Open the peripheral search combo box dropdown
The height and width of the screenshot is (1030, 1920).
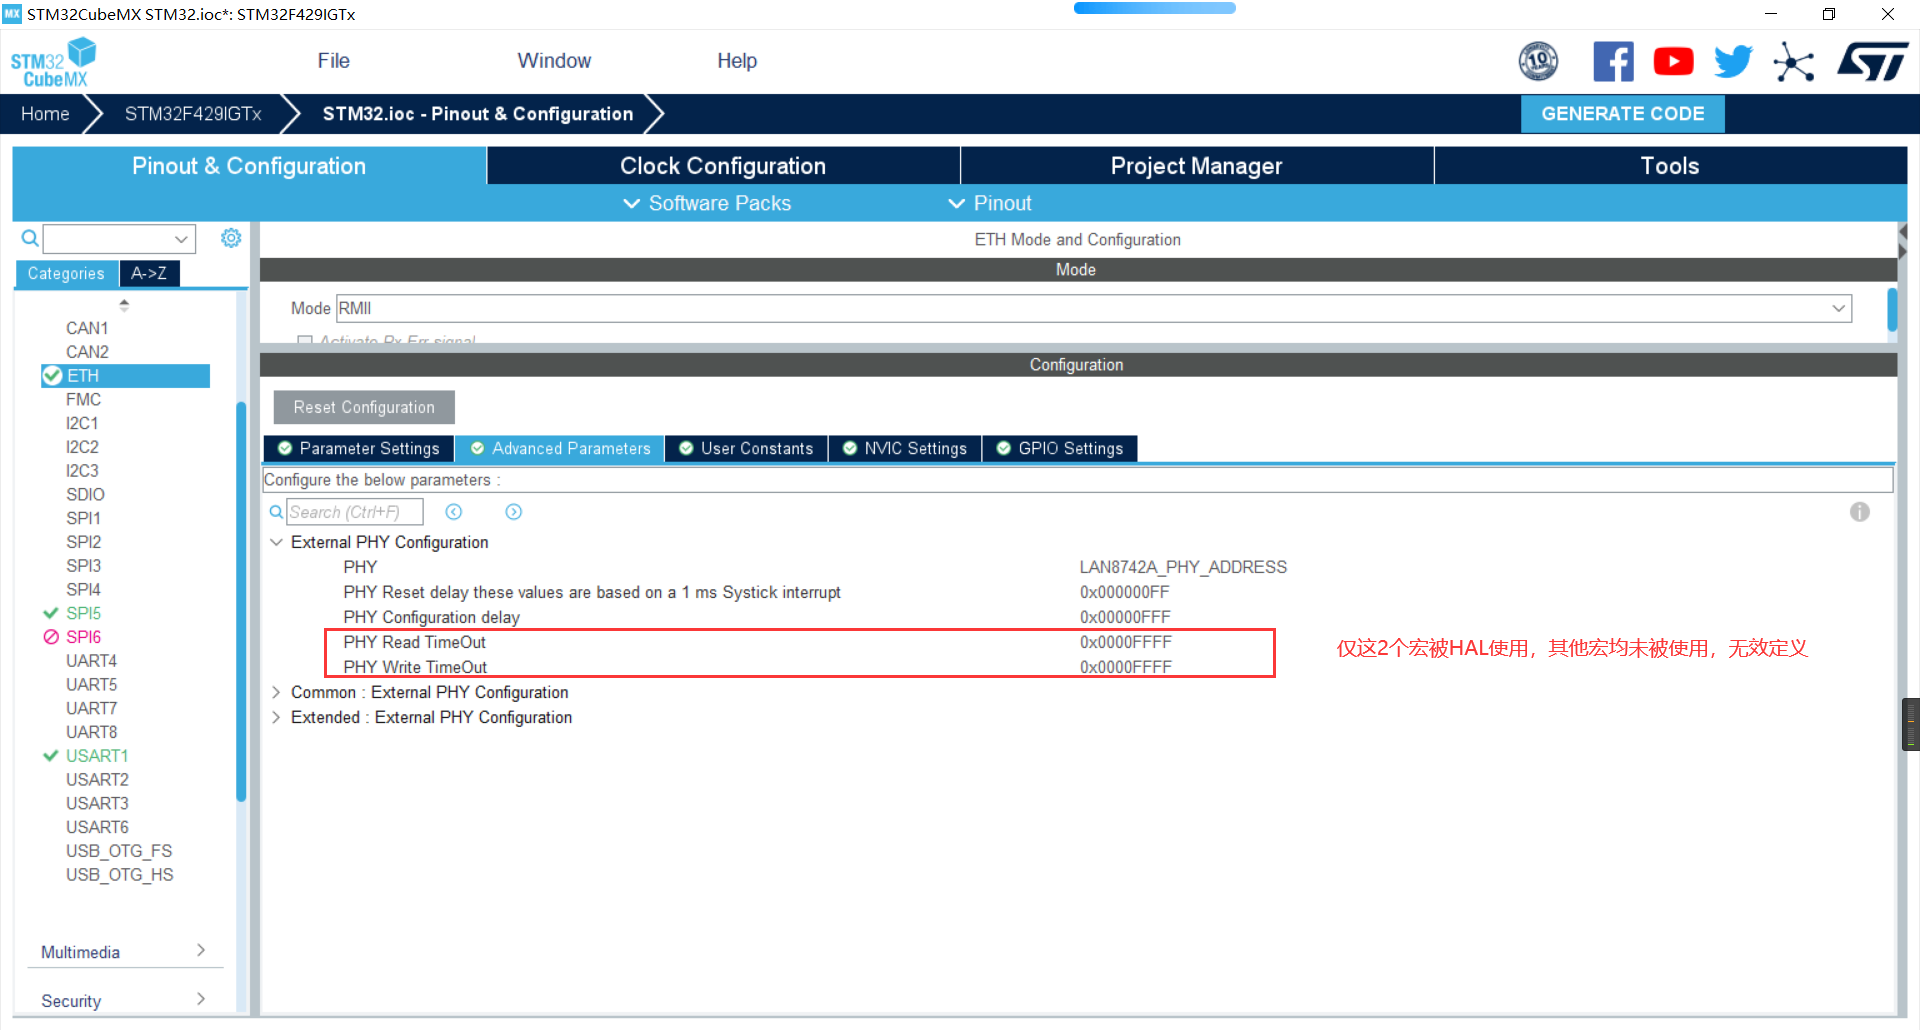click(x=181, y=239)
